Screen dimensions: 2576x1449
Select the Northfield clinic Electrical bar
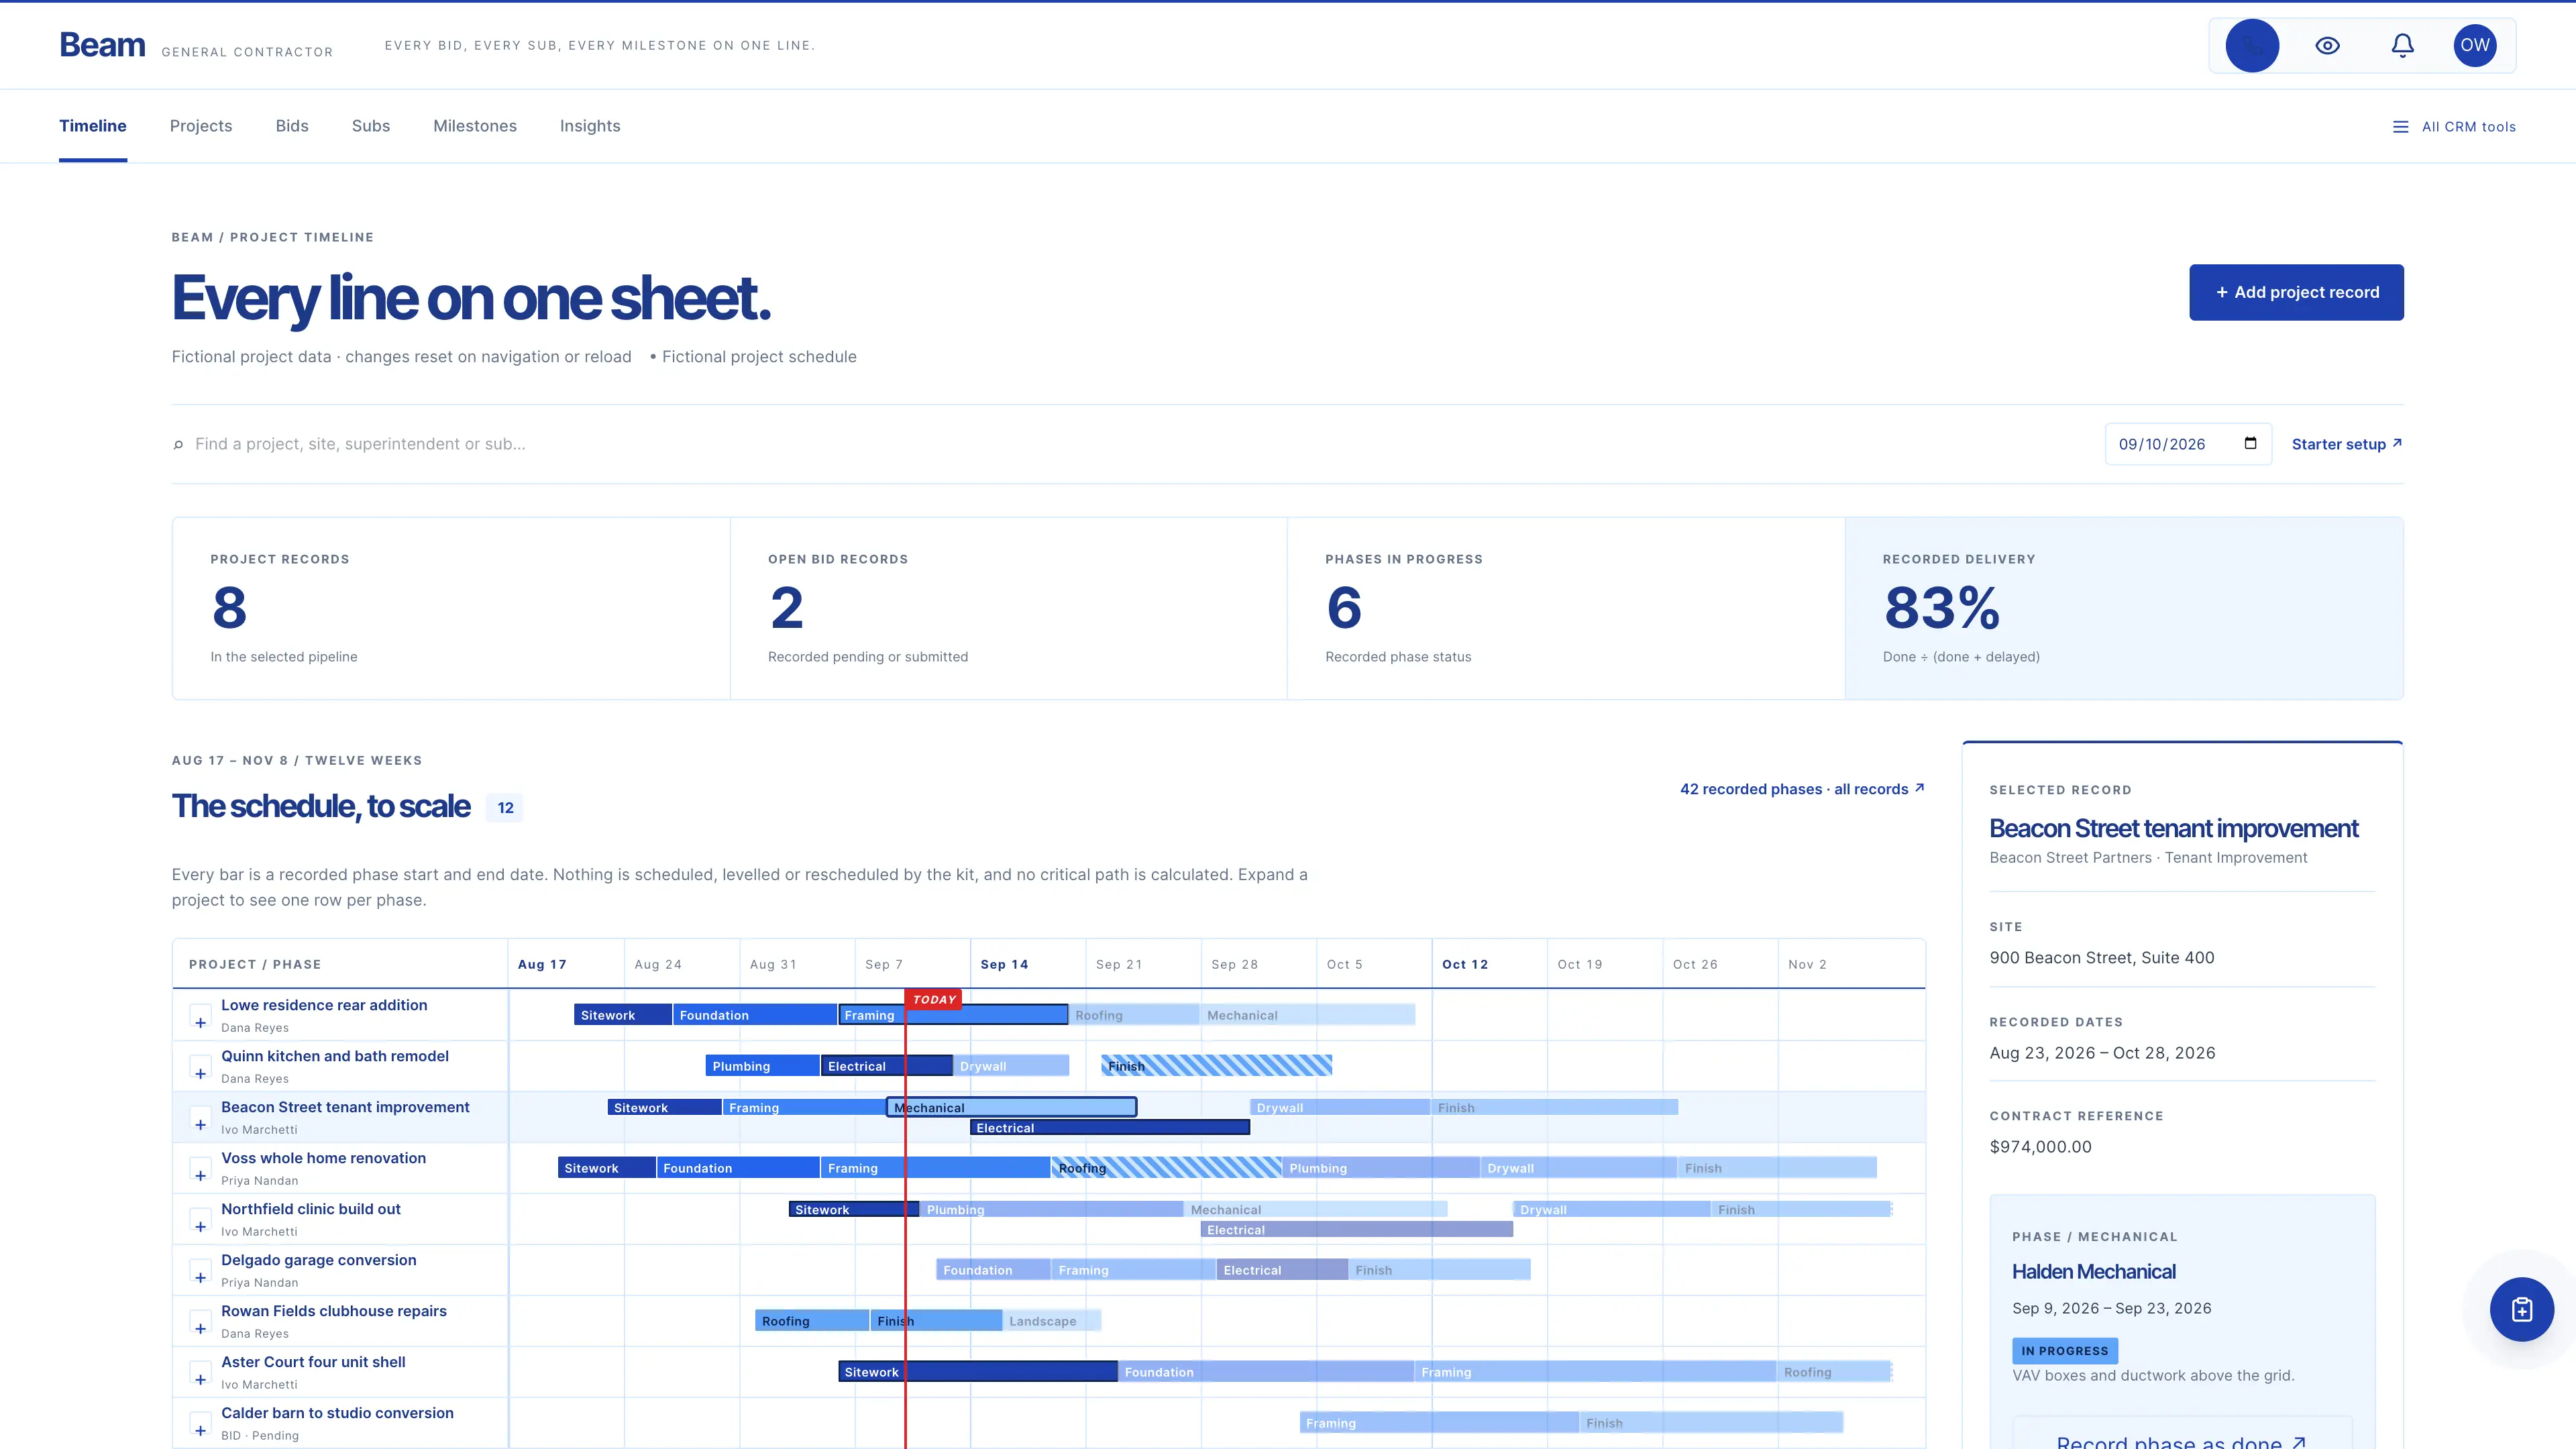[1357, 1229]
